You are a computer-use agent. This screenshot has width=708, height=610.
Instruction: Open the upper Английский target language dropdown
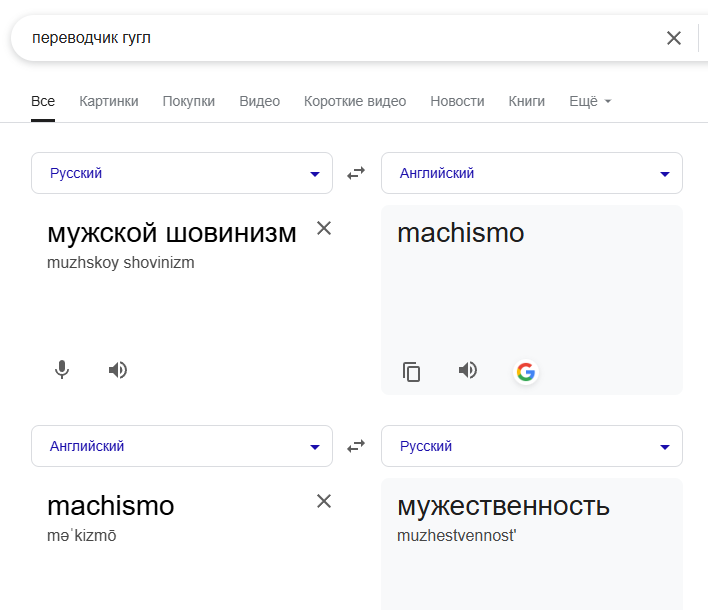coord(532,173)
